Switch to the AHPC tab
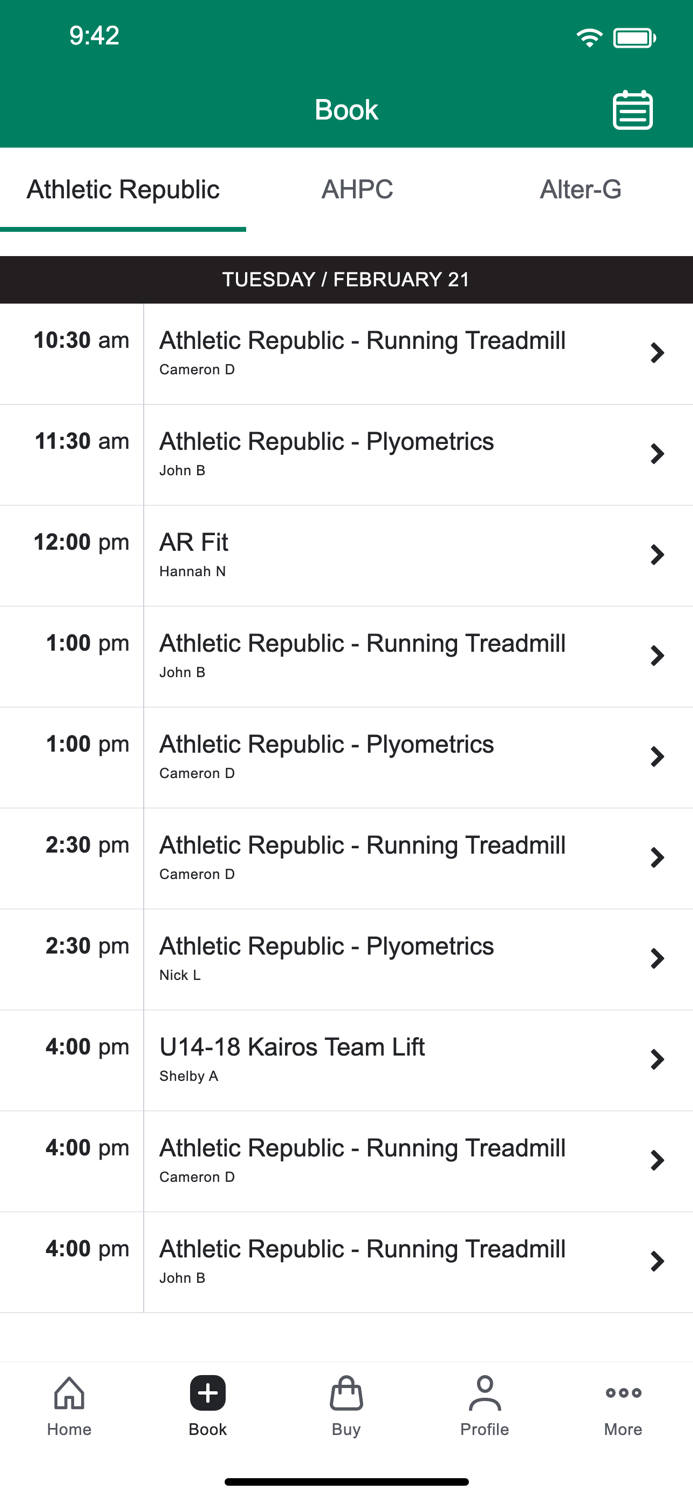This screenshot has width=693, height=1500. pyautogui.click(x=357, y=190)
